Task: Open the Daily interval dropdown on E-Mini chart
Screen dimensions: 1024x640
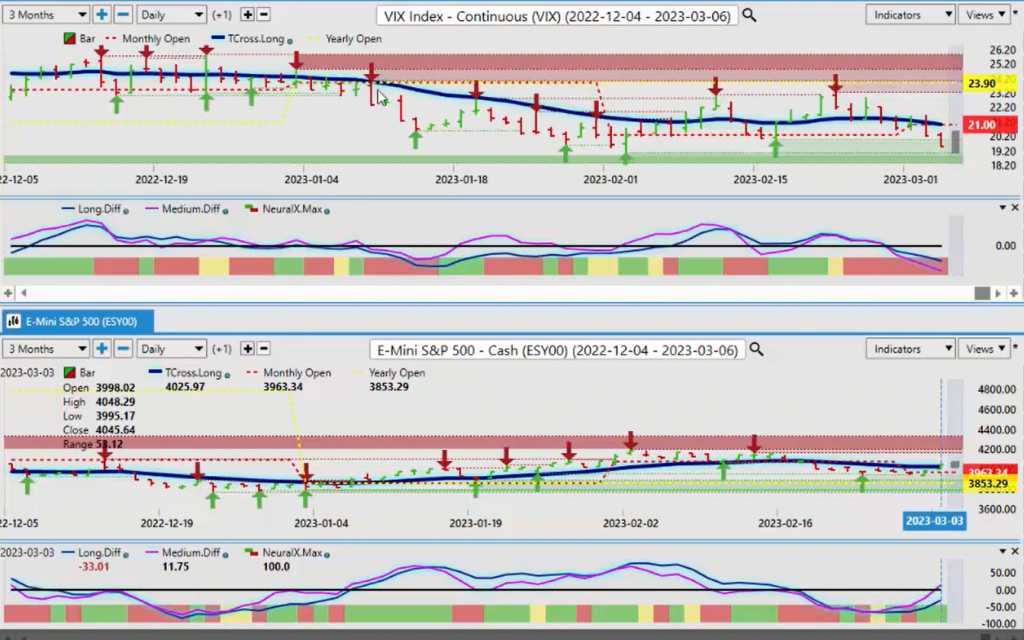Action: pos(172,349)
